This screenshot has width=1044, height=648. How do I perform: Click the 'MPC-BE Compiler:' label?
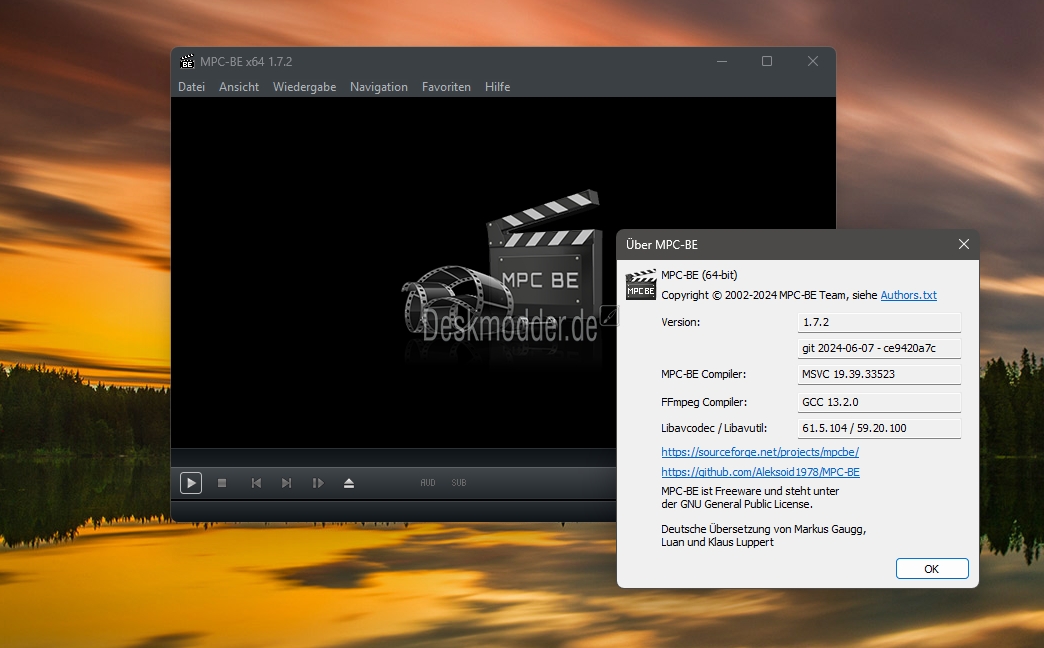[703, 374]
